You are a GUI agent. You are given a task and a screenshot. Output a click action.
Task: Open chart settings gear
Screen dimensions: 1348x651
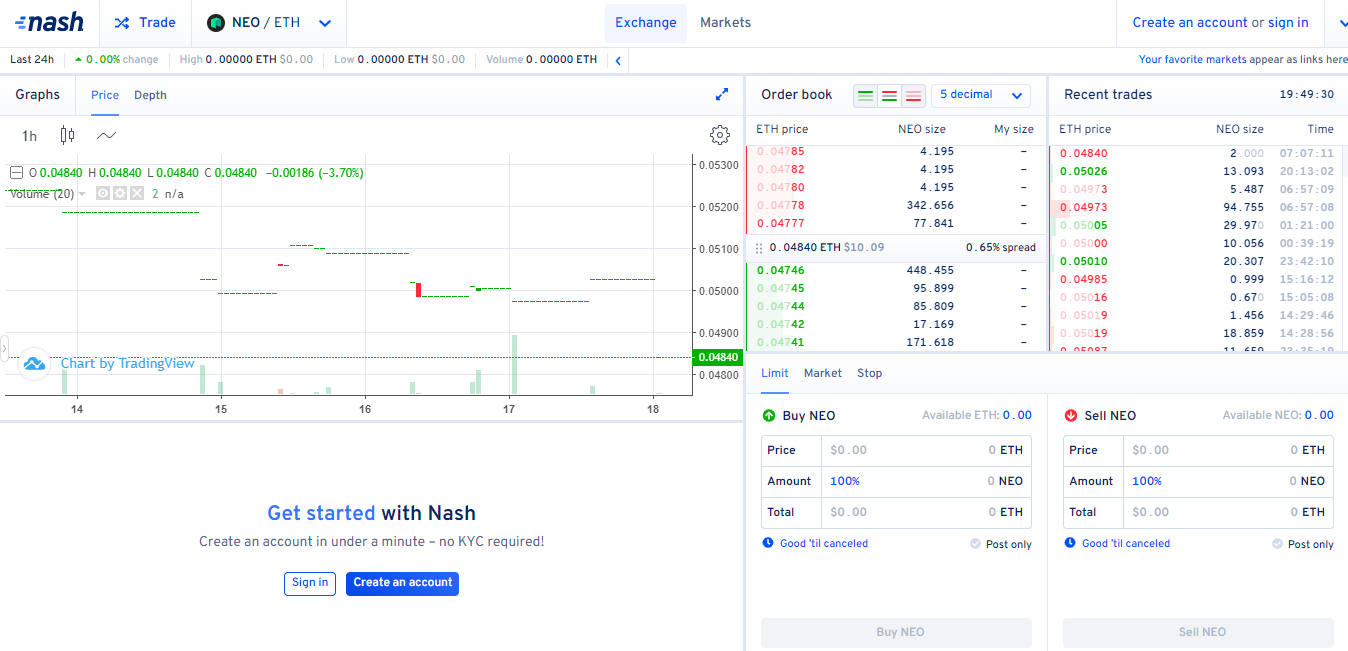[719, 135]
